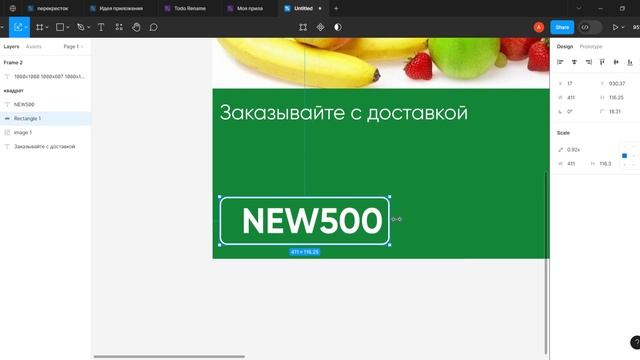Switch to the Layers panel tab
The width and height of the screenshot is (640, 360).
[x=11, y=47]
